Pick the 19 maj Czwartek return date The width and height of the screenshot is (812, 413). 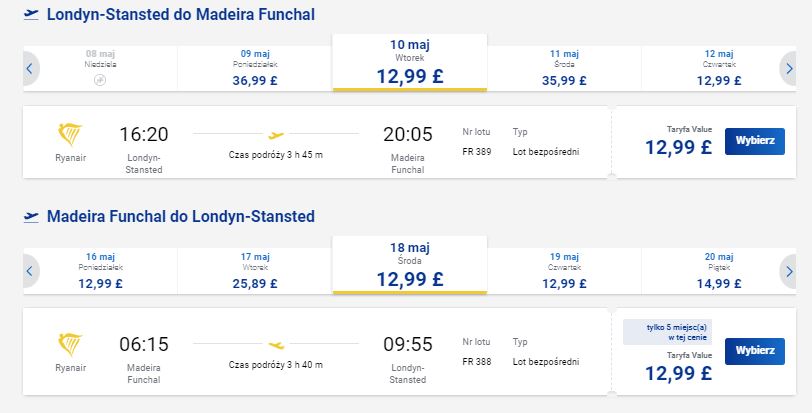[564, 271]
